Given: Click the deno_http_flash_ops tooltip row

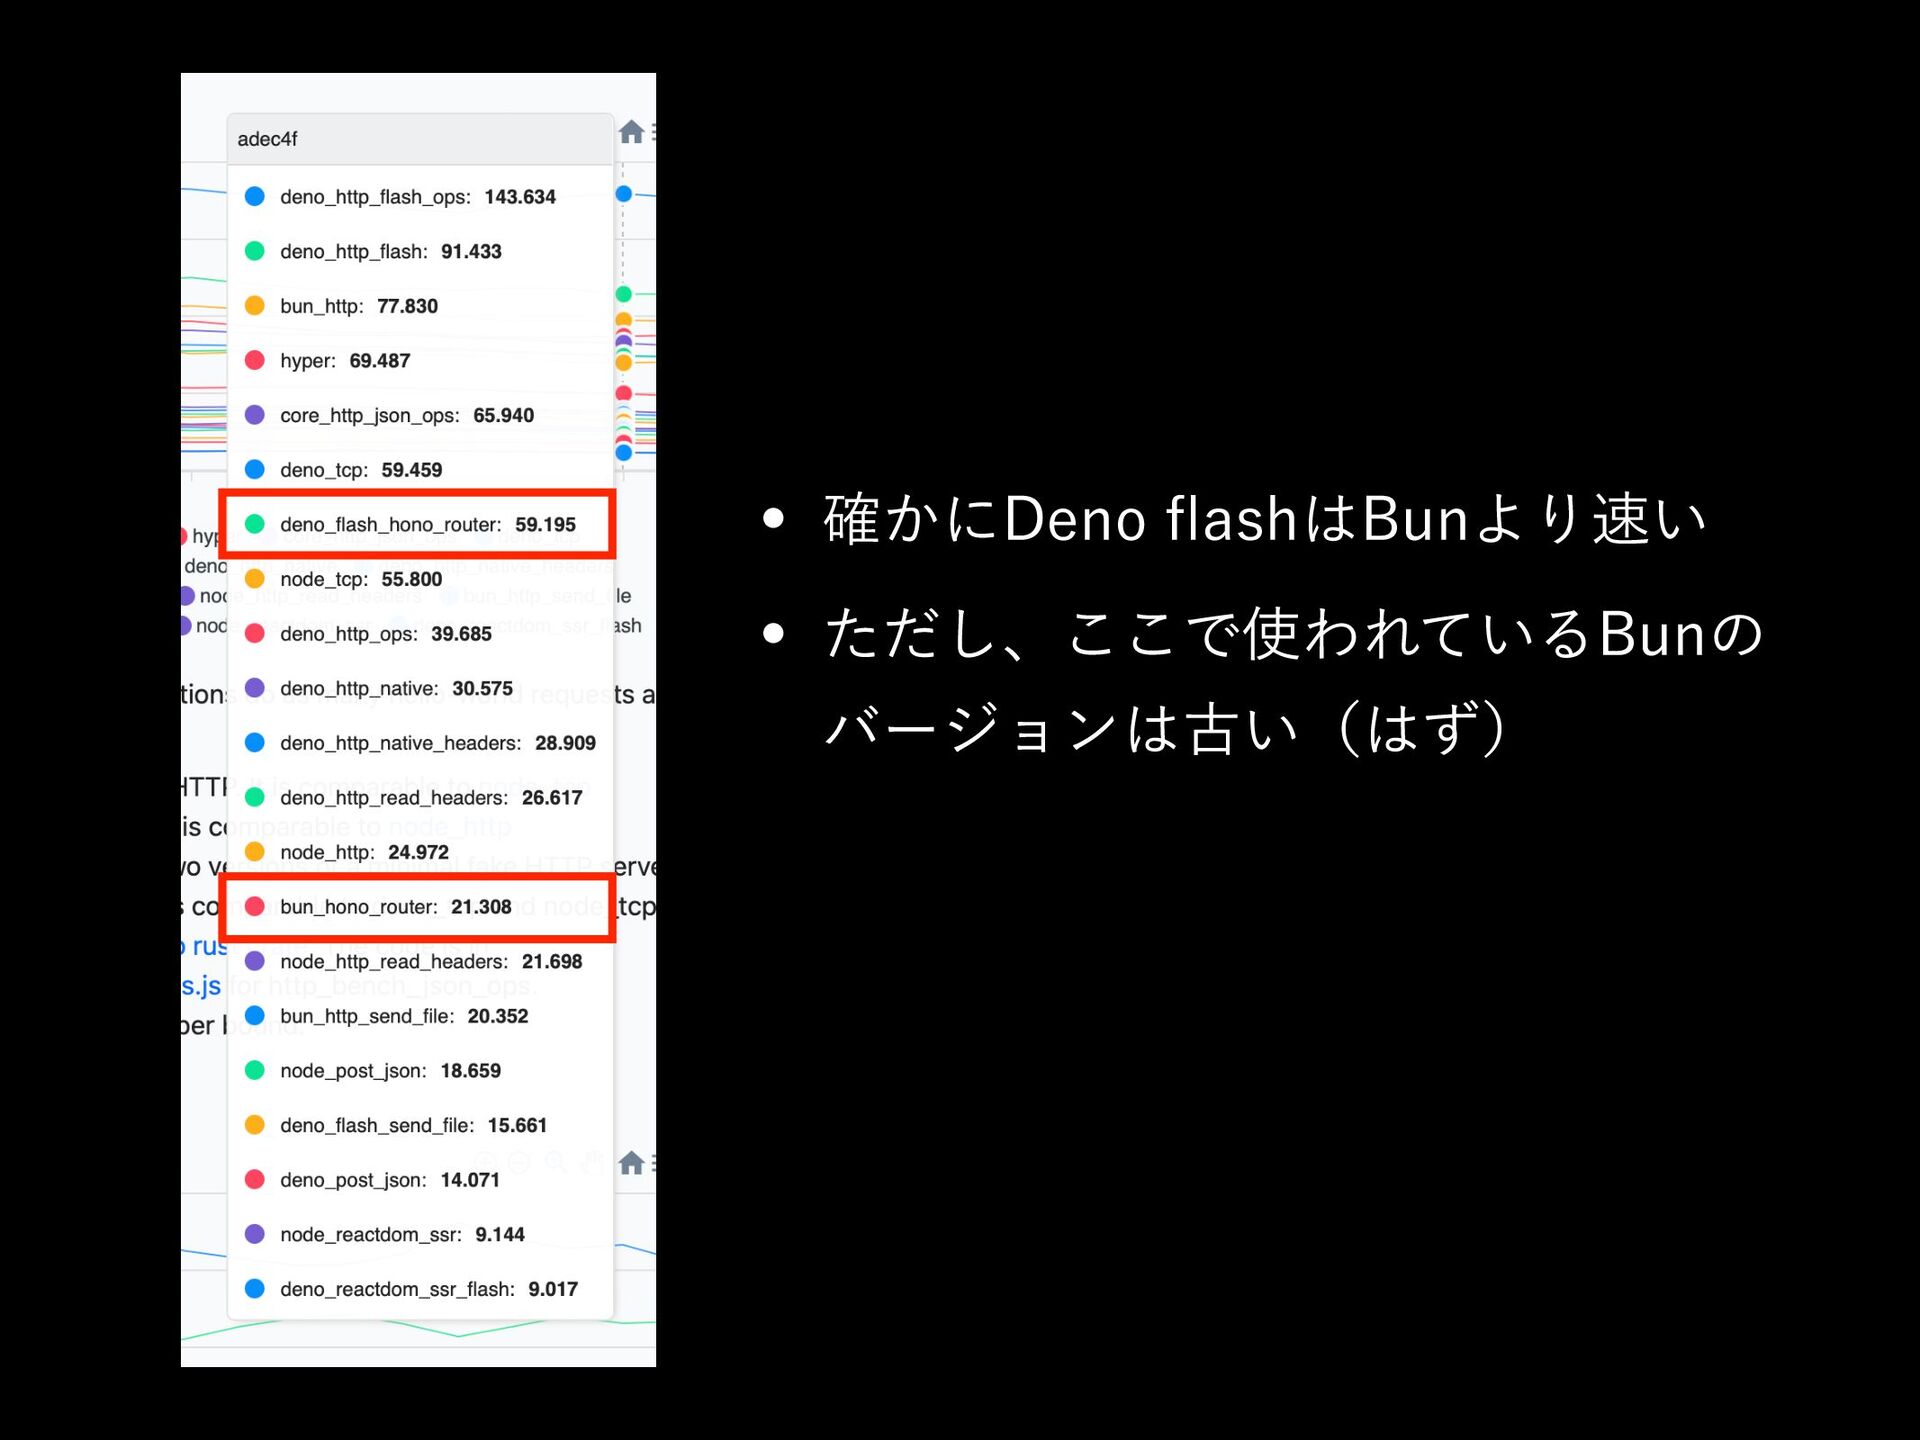Looking at the screenshot, I should tap(420, 197).
